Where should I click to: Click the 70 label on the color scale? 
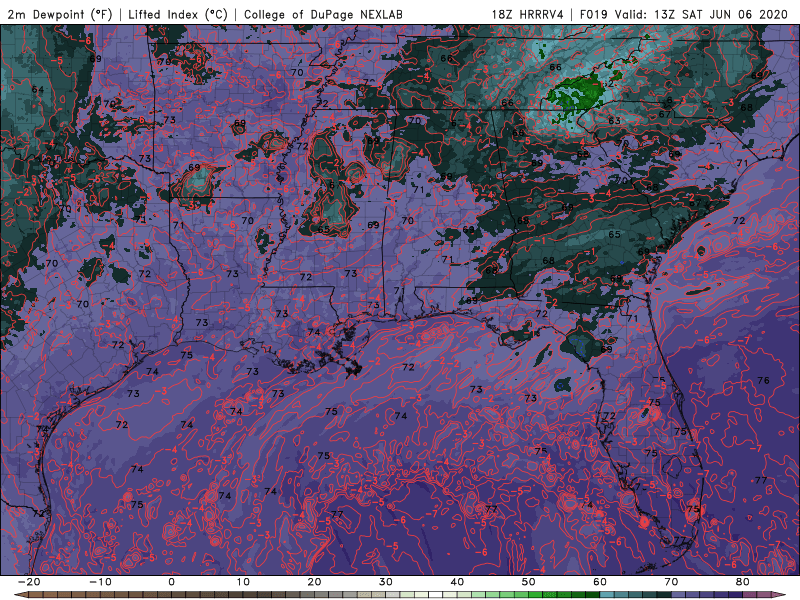(x=671, y=582)
